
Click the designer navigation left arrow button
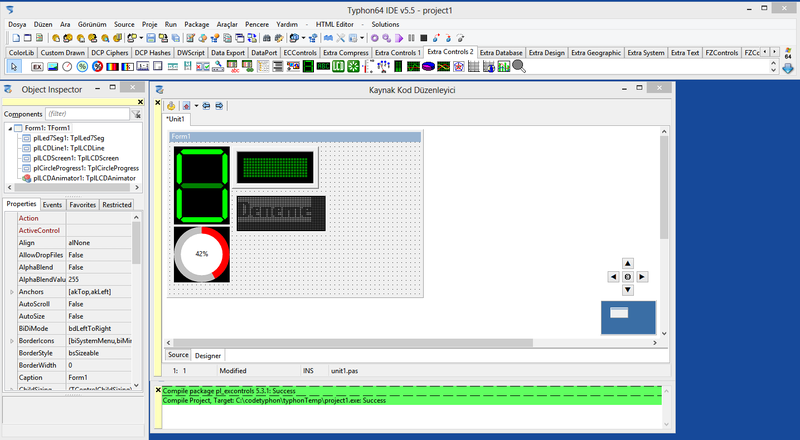point(613,277)
